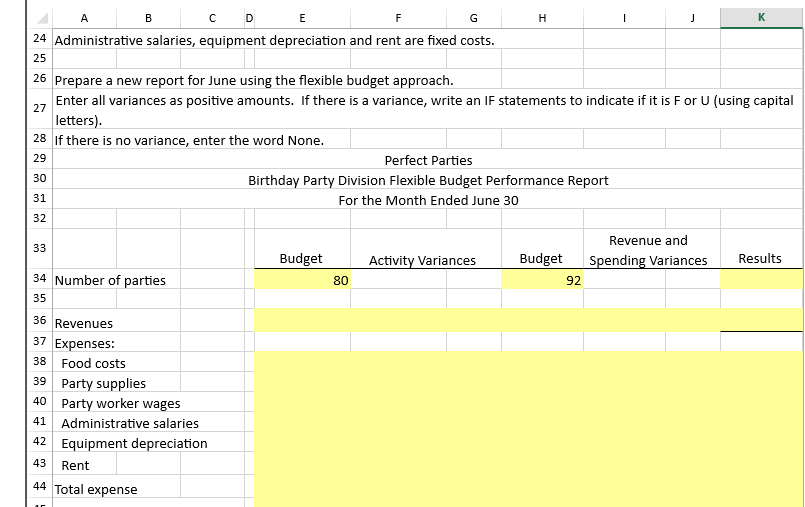Click yellow Rent cell in column H

[x=542, y=463]
